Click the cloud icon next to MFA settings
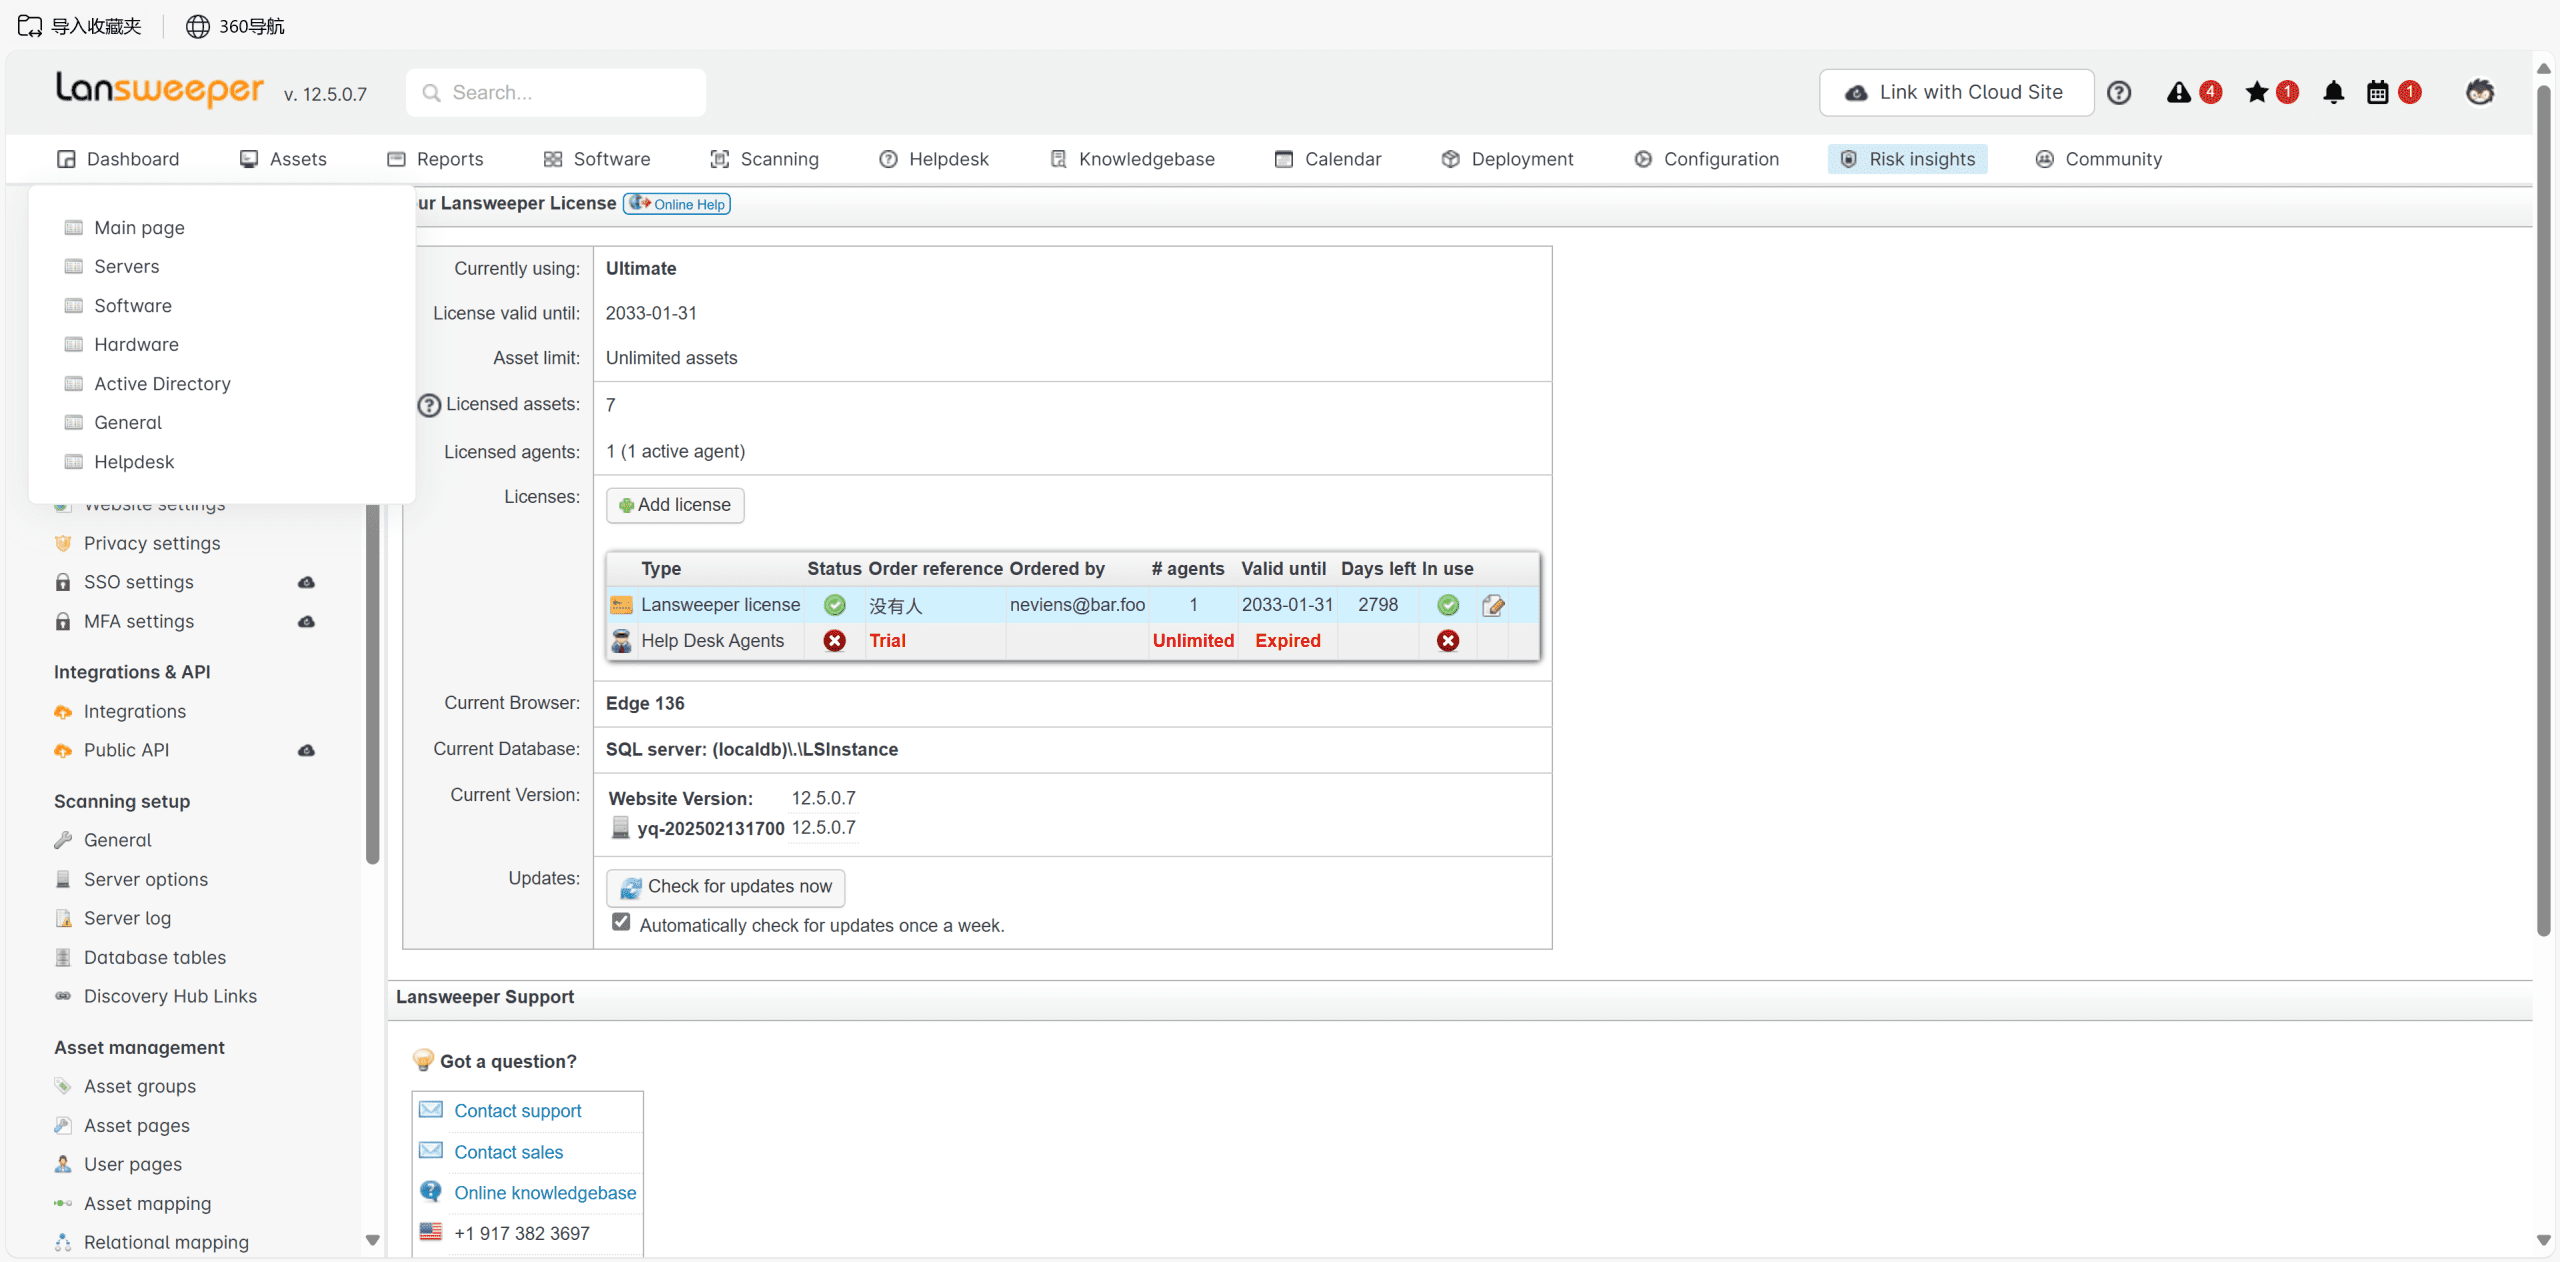Image resolution: width=2560 pixels, height=1262 pixels. (x=307, y=621)
